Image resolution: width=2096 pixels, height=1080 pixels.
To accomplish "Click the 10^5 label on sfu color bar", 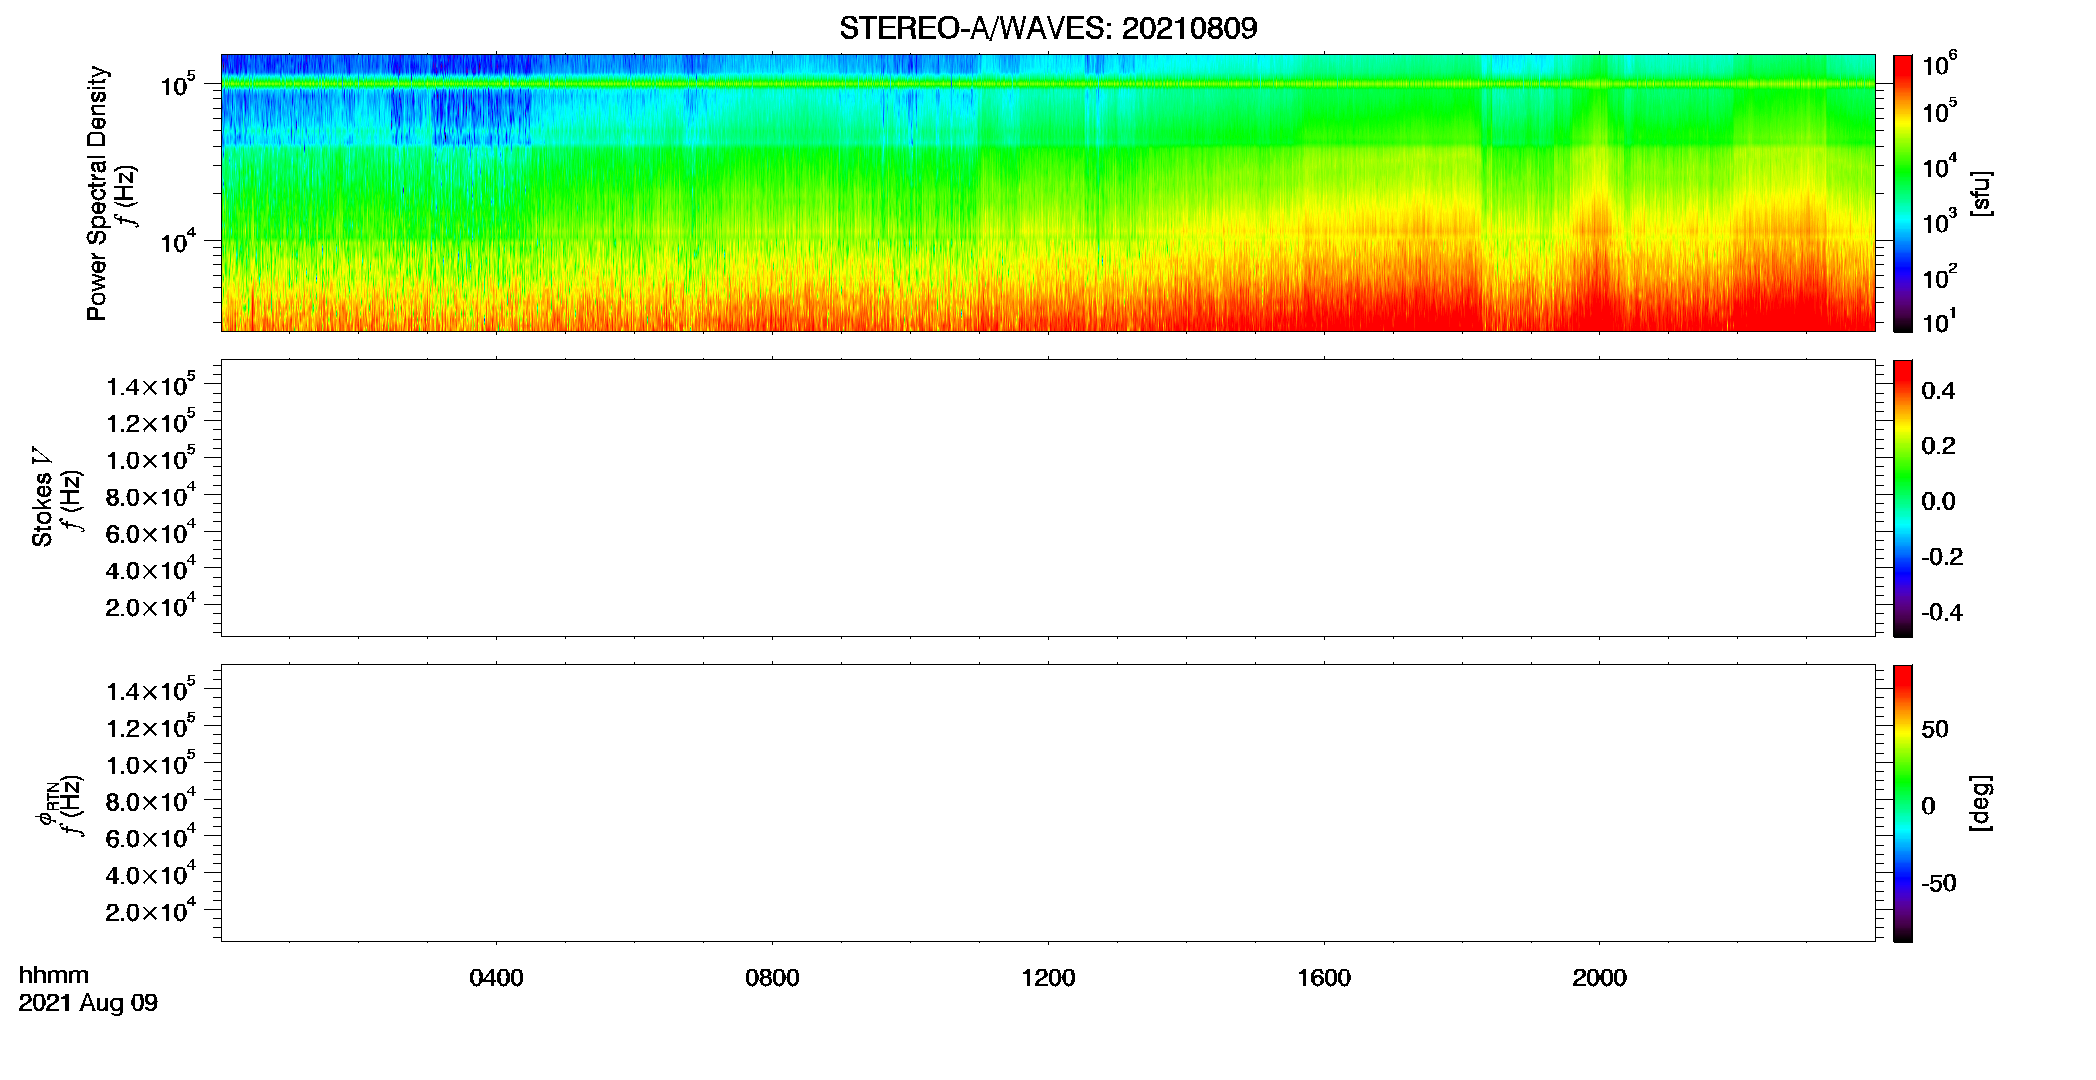I will click(1940, 111).
